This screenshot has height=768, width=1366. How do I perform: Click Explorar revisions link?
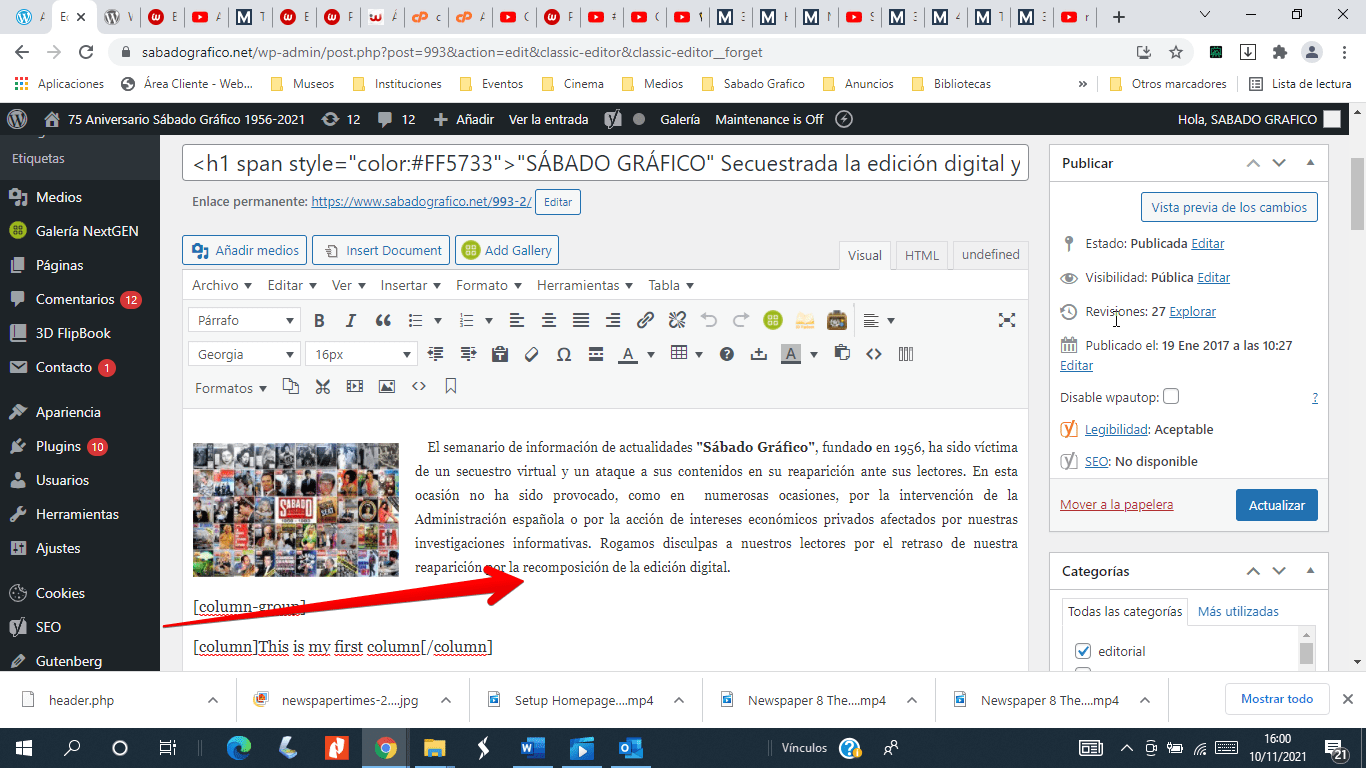click(1193, 311)
